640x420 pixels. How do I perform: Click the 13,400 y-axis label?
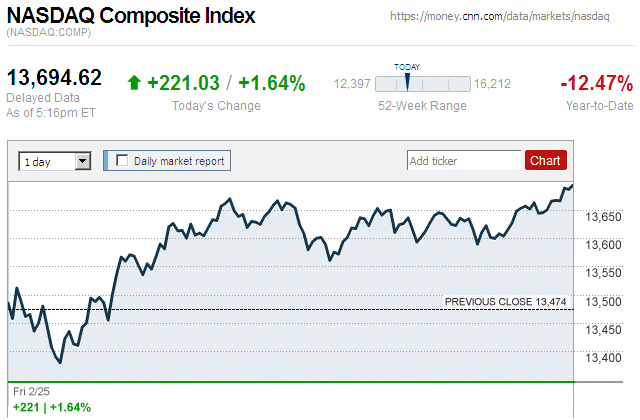pos(604,359)
